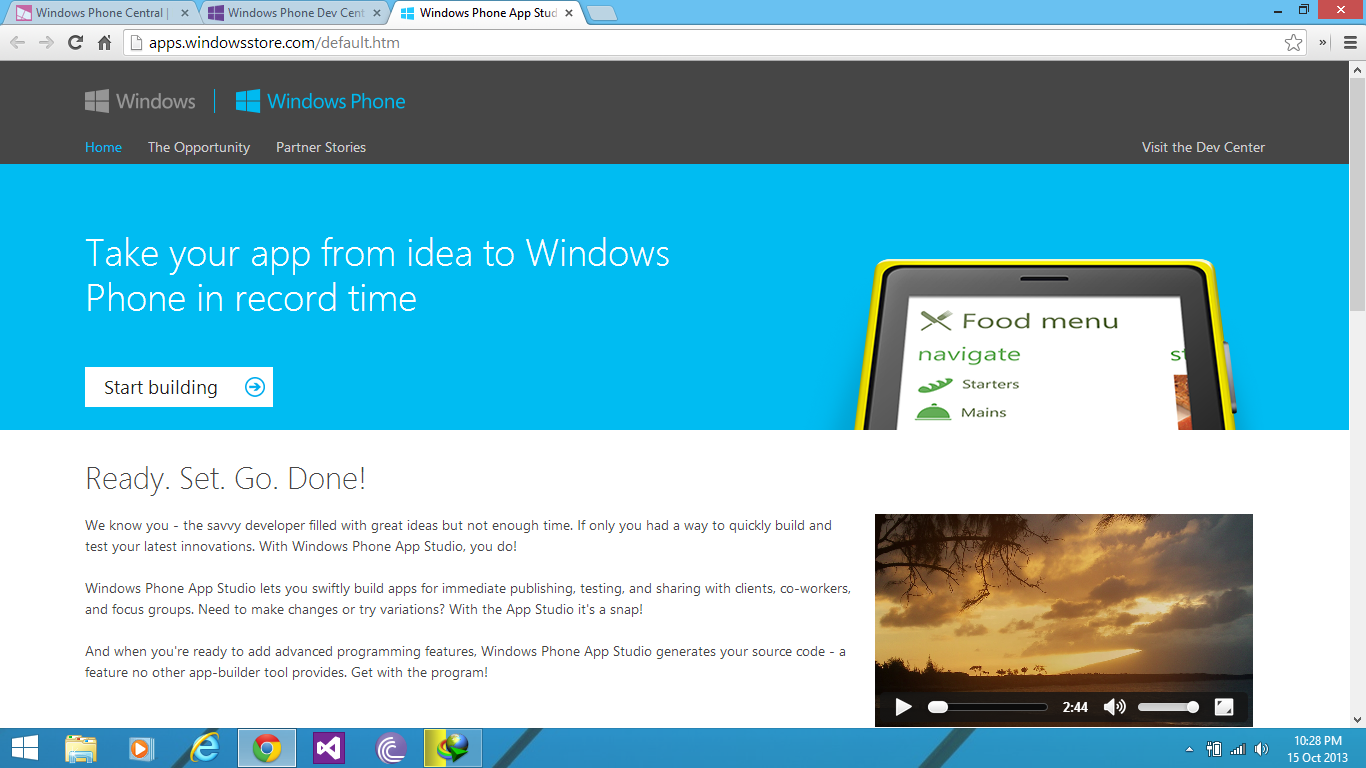Show hidden extensions via the double-chevron icon
1366x768 pixels.
pos(1323,43)
